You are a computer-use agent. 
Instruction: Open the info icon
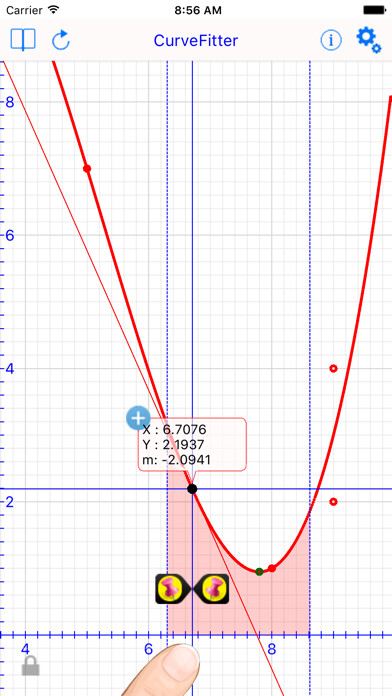coord(331,40)
